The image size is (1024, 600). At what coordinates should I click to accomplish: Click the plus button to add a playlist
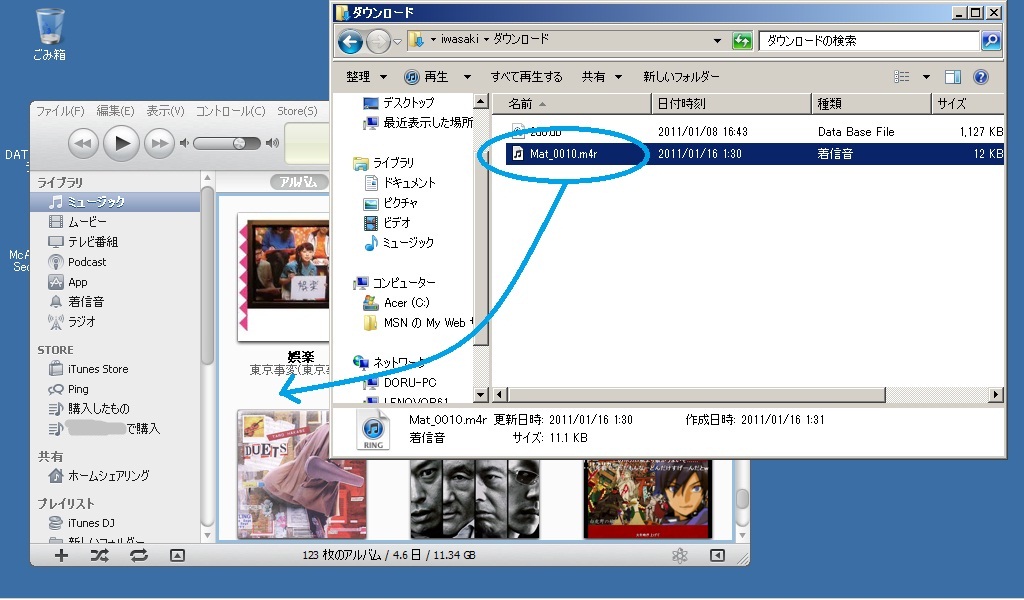coord(61,556)
